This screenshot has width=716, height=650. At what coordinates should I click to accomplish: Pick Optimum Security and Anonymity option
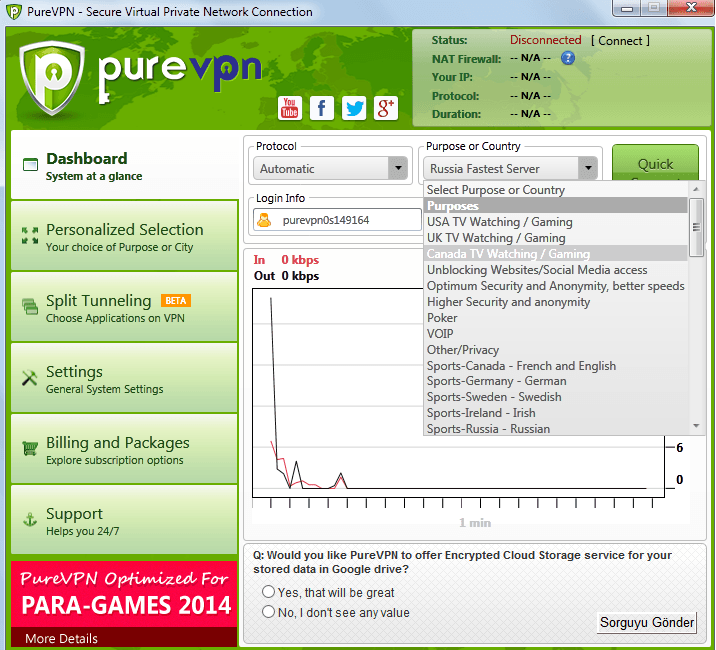[x=556, y=286]
